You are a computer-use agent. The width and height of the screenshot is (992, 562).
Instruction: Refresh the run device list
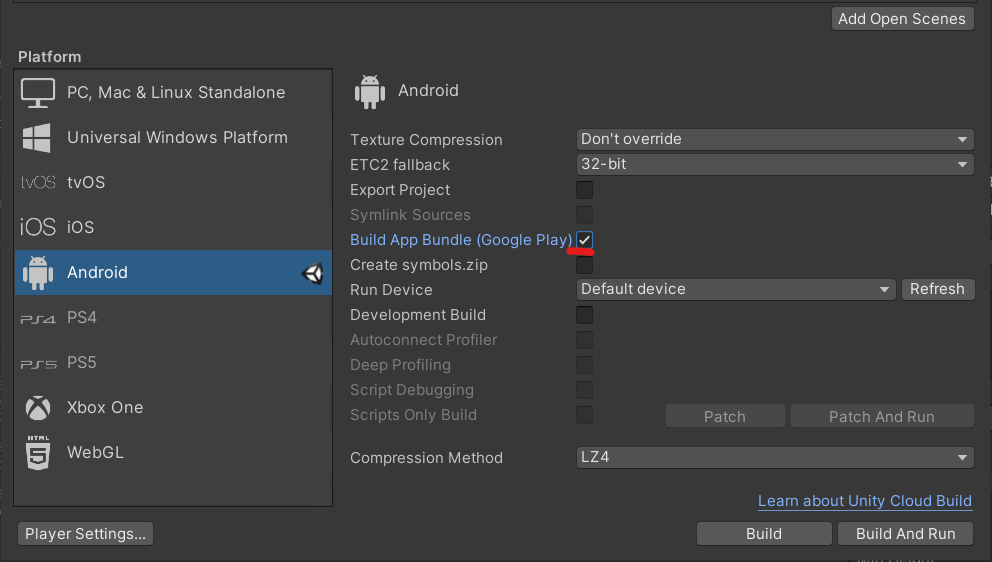click(x=938, y=289)
